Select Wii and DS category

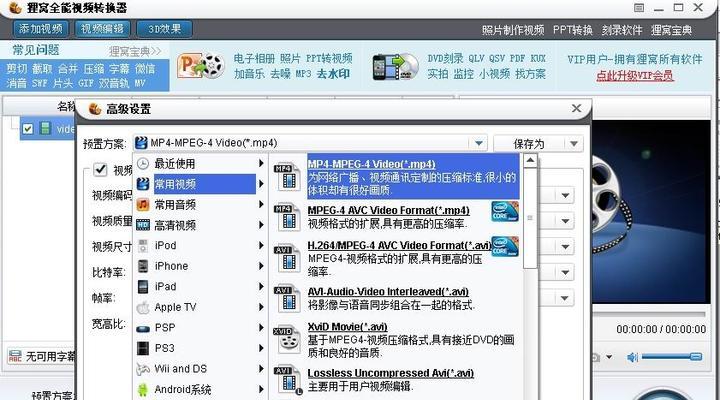[180, 368]
